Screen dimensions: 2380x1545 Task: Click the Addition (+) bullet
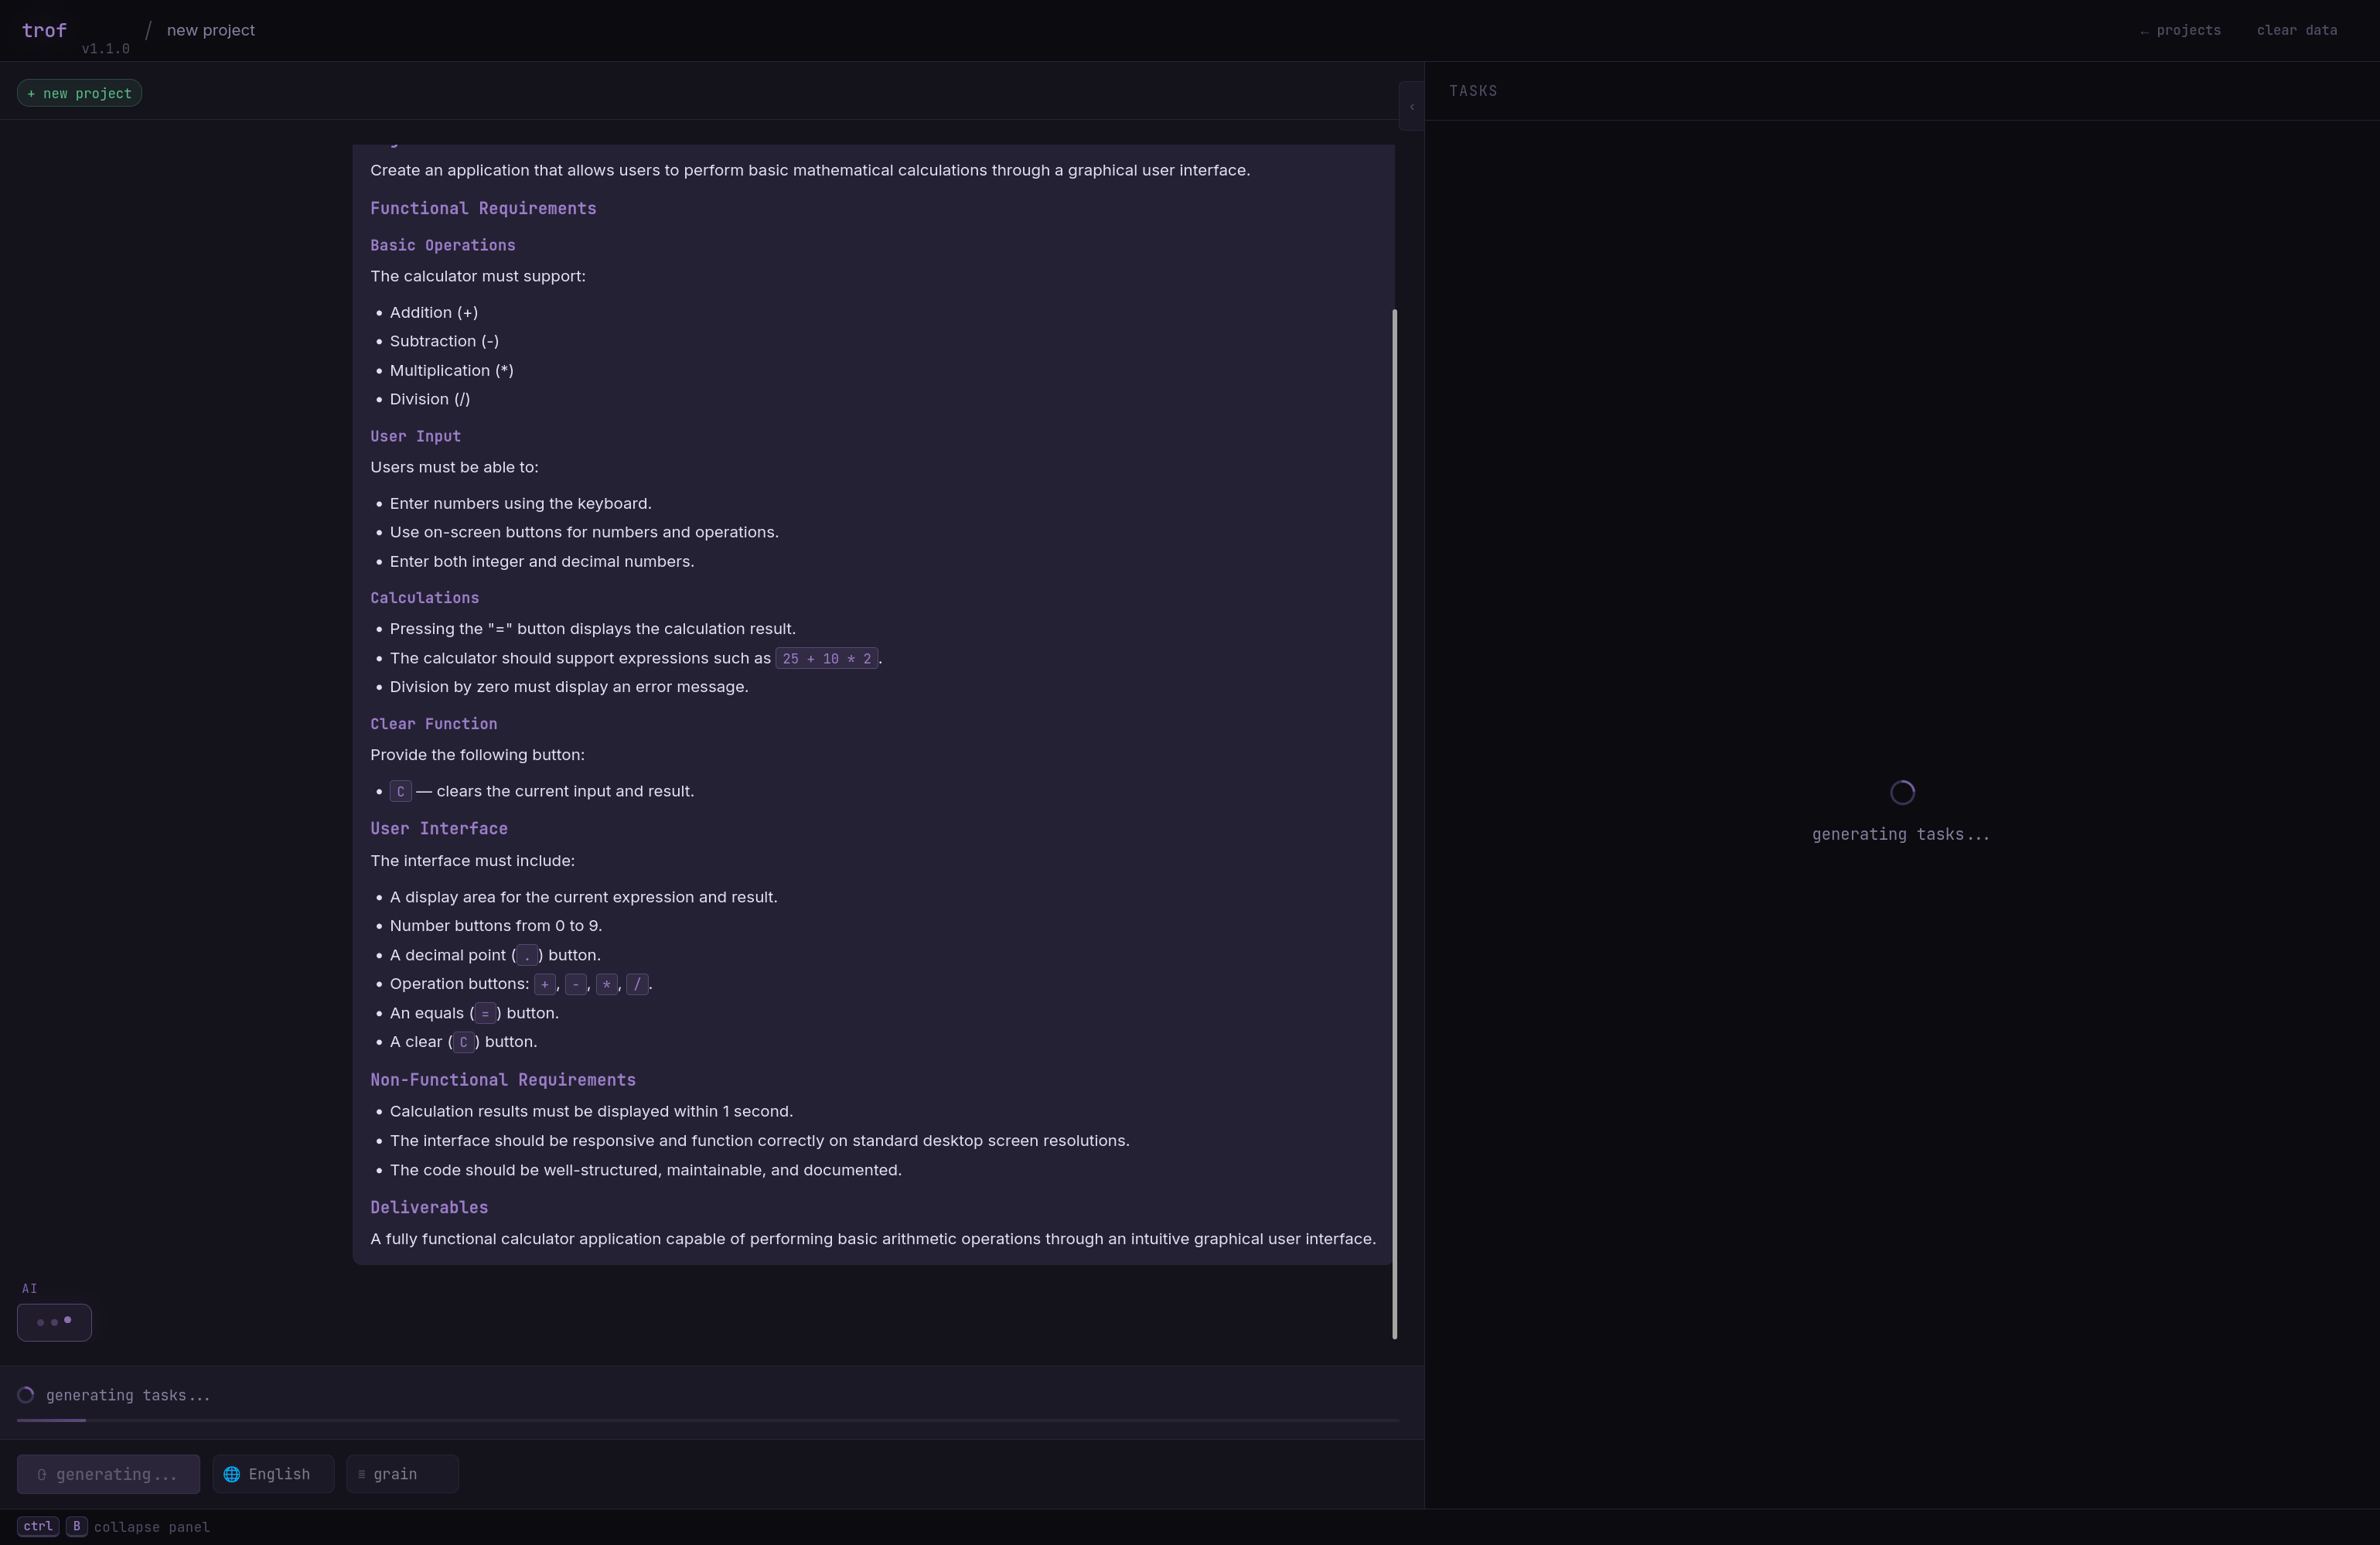(434, 313)
